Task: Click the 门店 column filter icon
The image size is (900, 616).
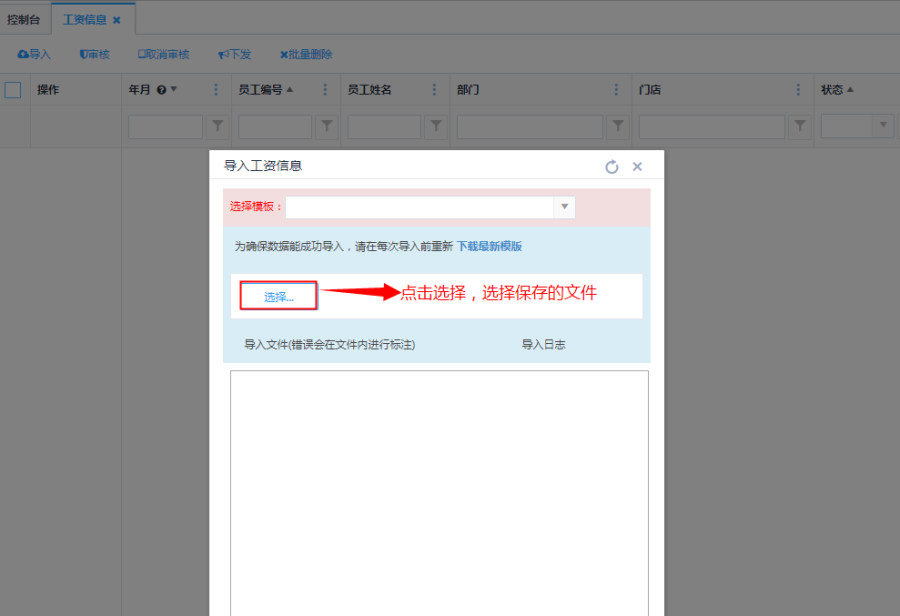Action: [800, 126]
